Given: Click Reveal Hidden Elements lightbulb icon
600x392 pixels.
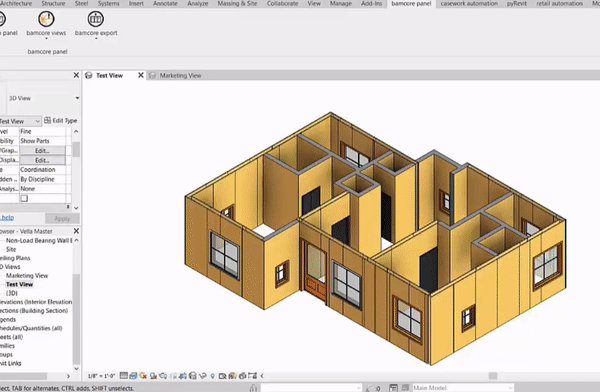Looking at the screenshot, I should click(x=212, y=376).
